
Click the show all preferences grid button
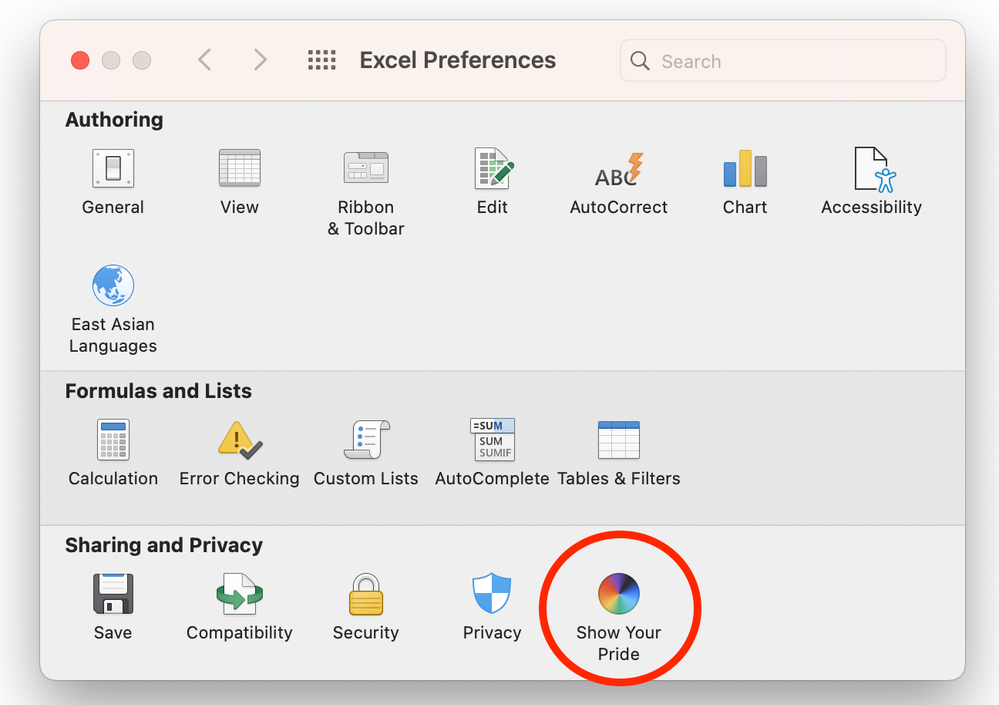click(322, 61)
